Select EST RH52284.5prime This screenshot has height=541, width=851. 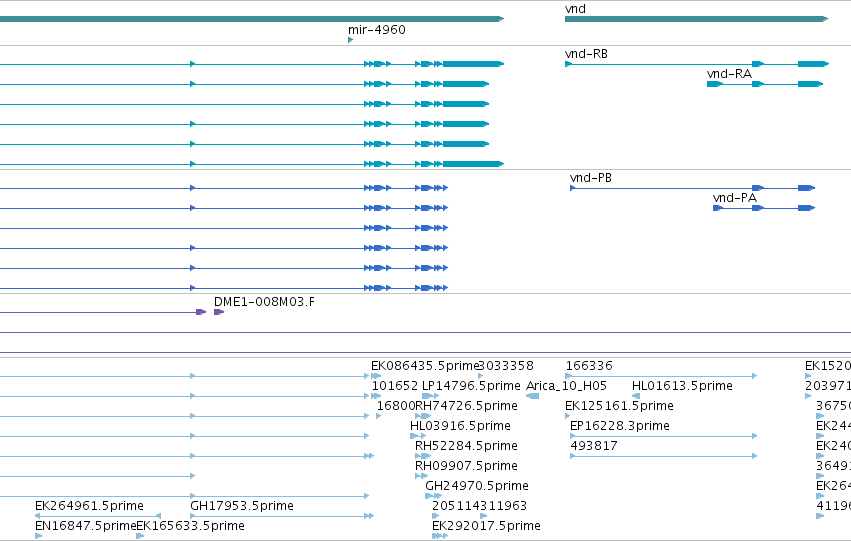click(423, 456)
